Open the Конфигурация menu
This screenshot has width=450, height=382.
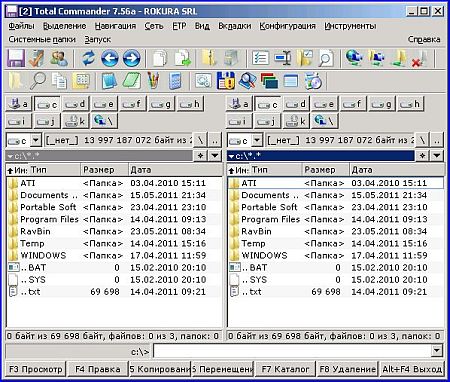[x=287, y=26]
